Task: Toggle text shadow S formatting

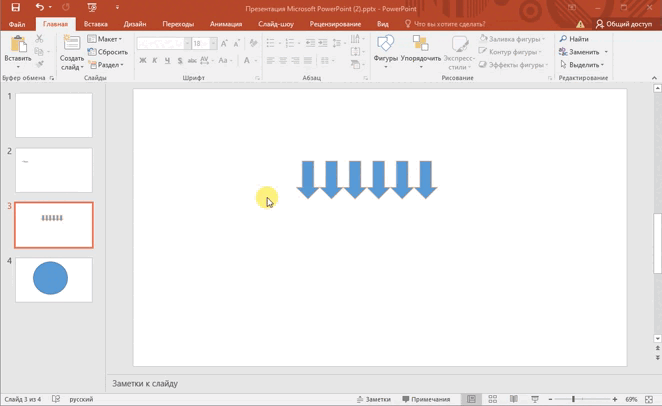Action: pos(180,61)
